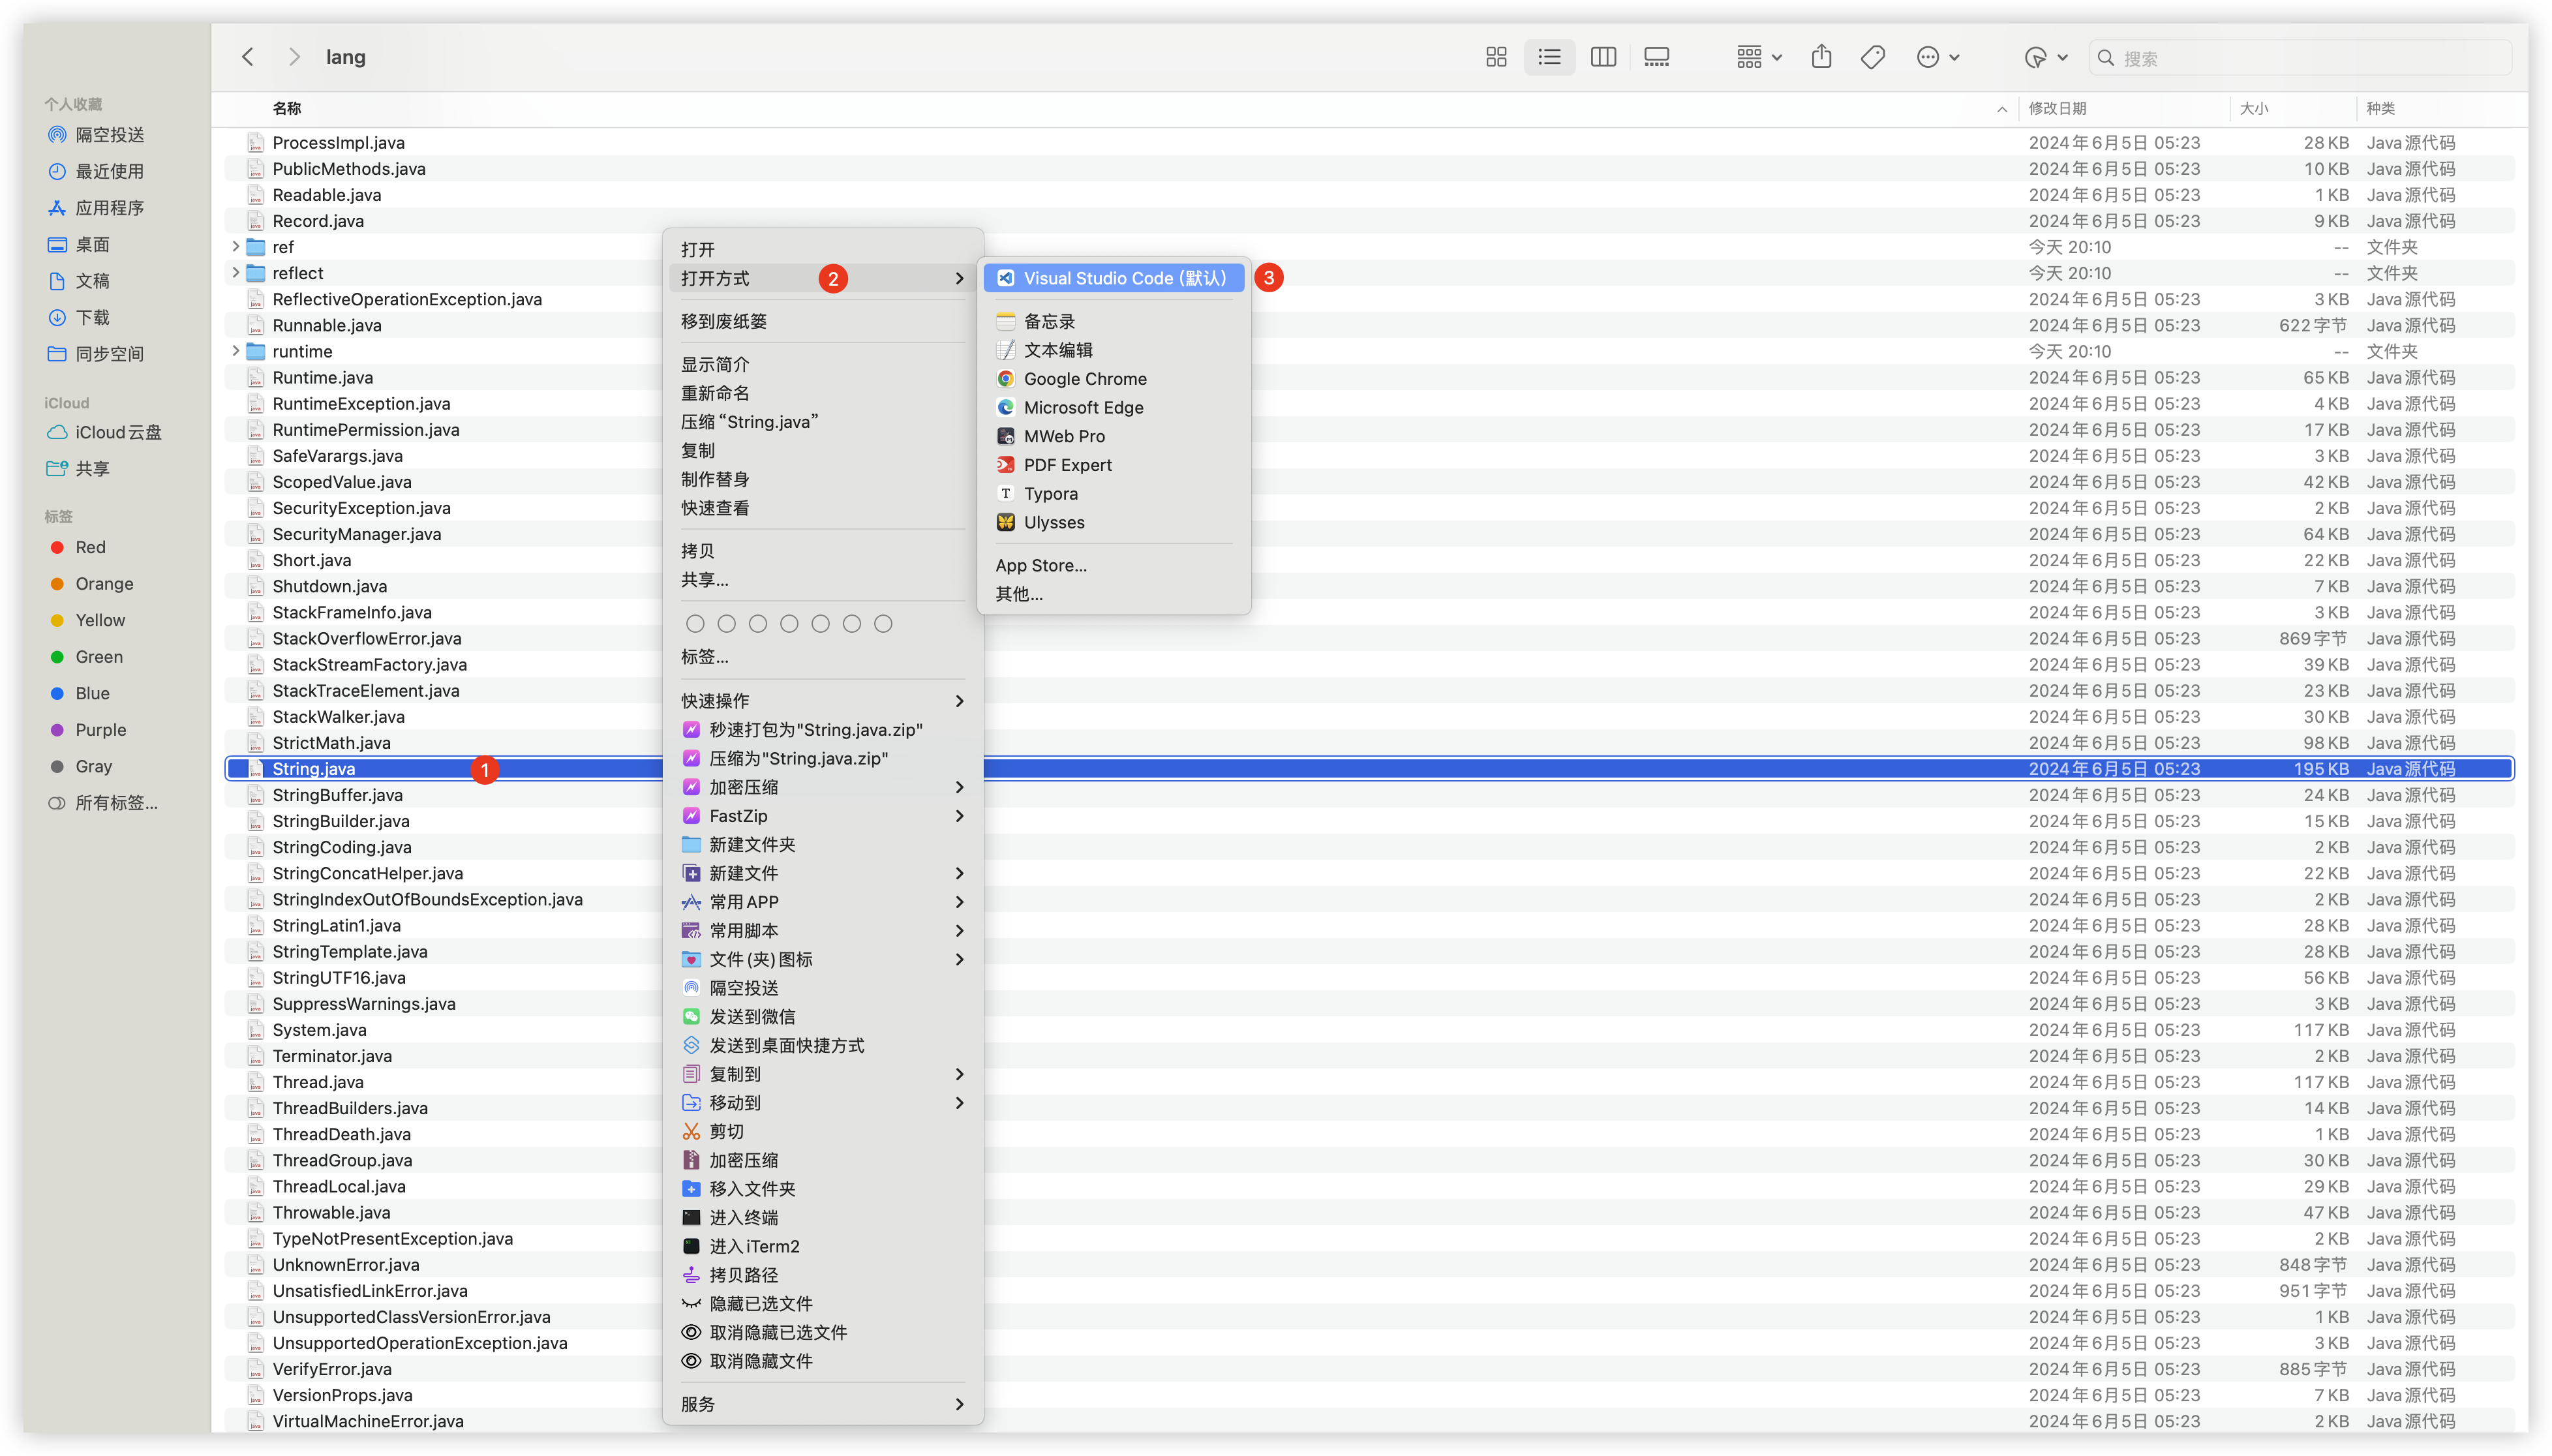Click the share toolbar icon

tap(1821, 57)
